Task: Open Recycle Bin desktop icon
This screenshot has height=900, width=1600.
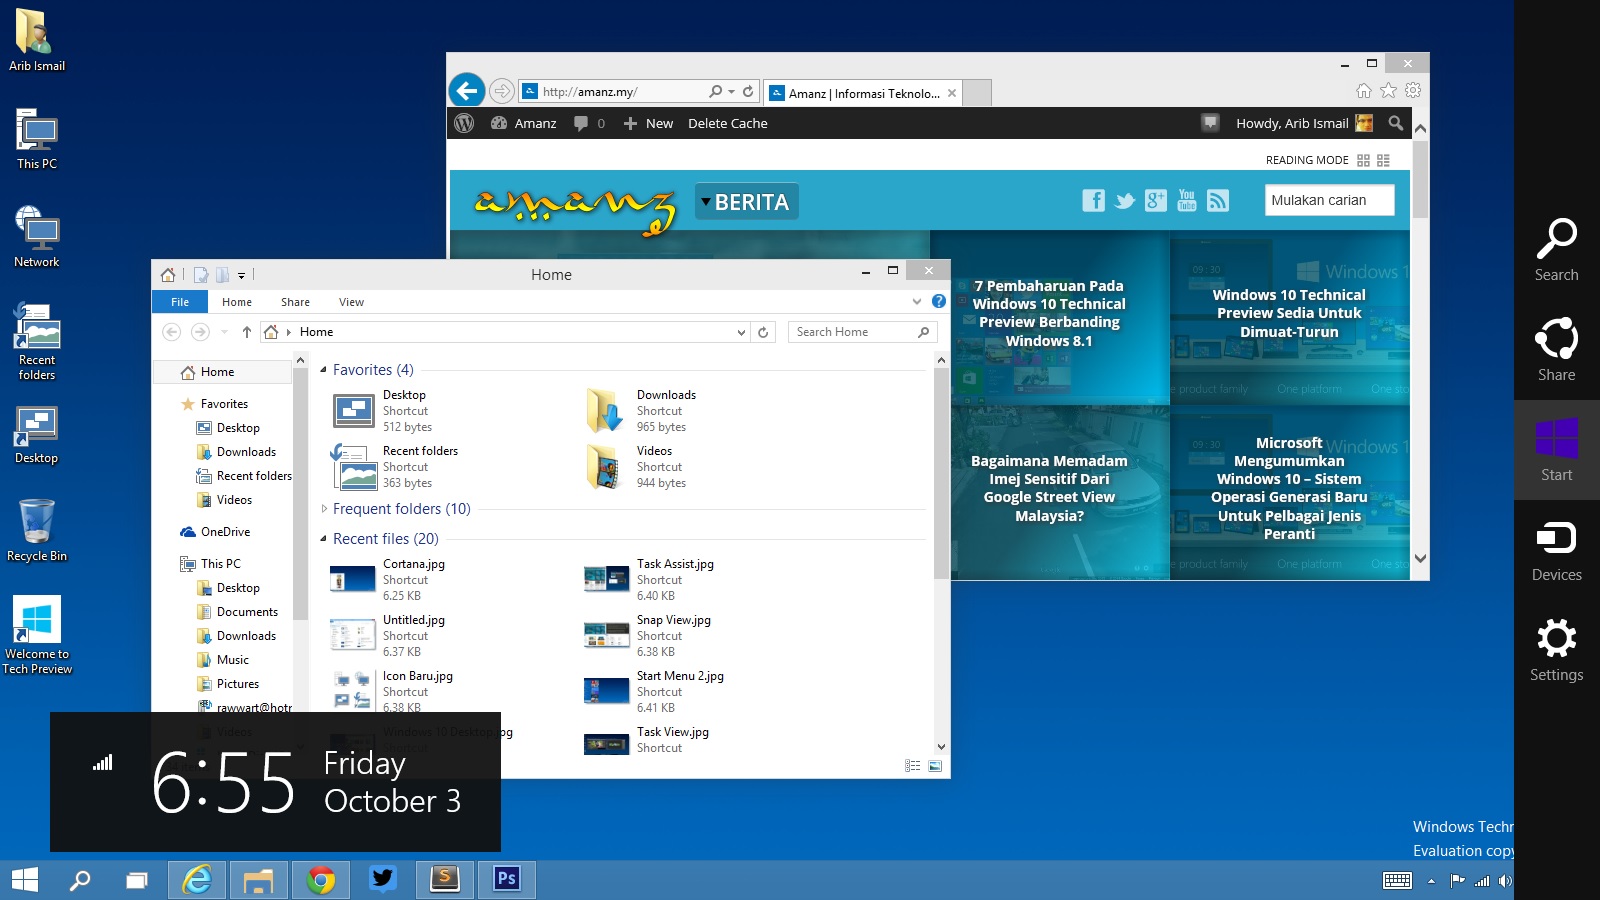Action: [37, 530]
